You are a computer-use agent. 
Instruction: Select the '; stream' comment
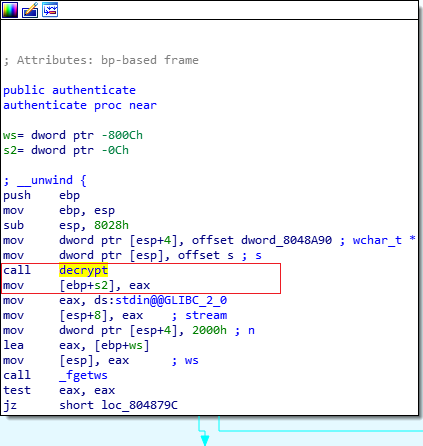coord(199,315)
